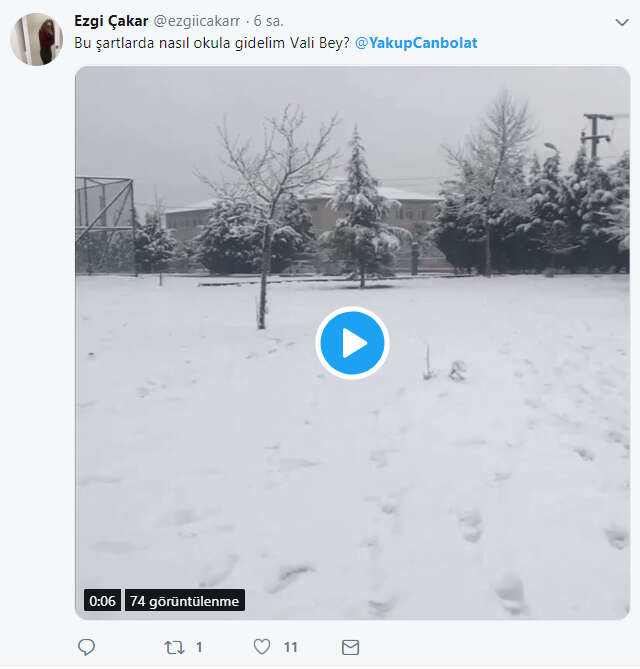Viewport: 640px width, 669px height.
Task: Share tweet via the envelope message icon
Action: coord(350,647)
